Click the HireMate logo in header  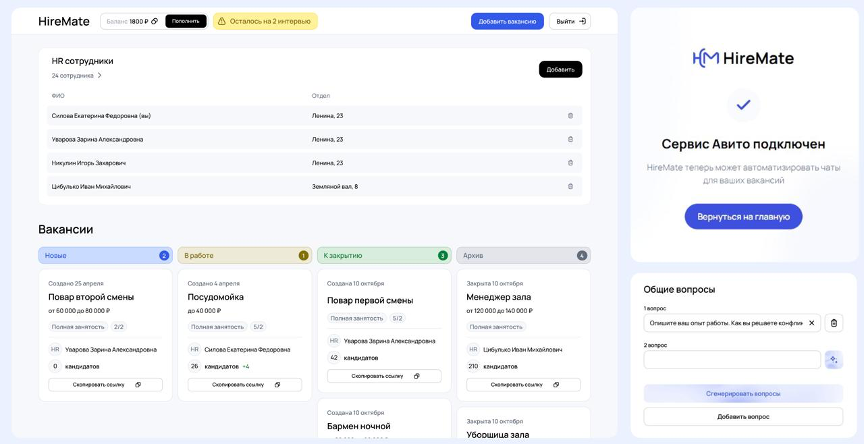(63, 21)
